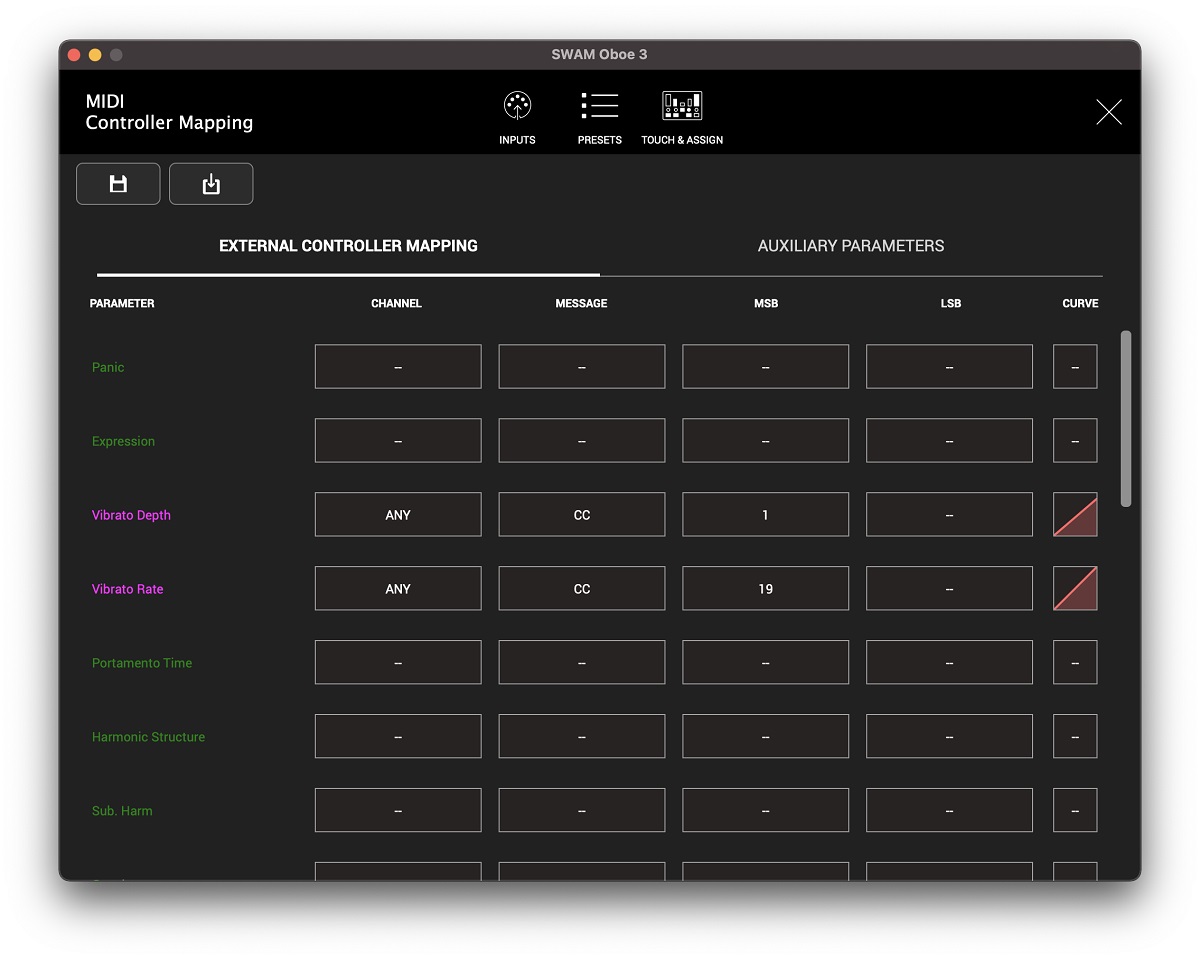Switch to External Controller Mapping tab
Viewport: 1200px width, 959px height.
tap(348, 246)
